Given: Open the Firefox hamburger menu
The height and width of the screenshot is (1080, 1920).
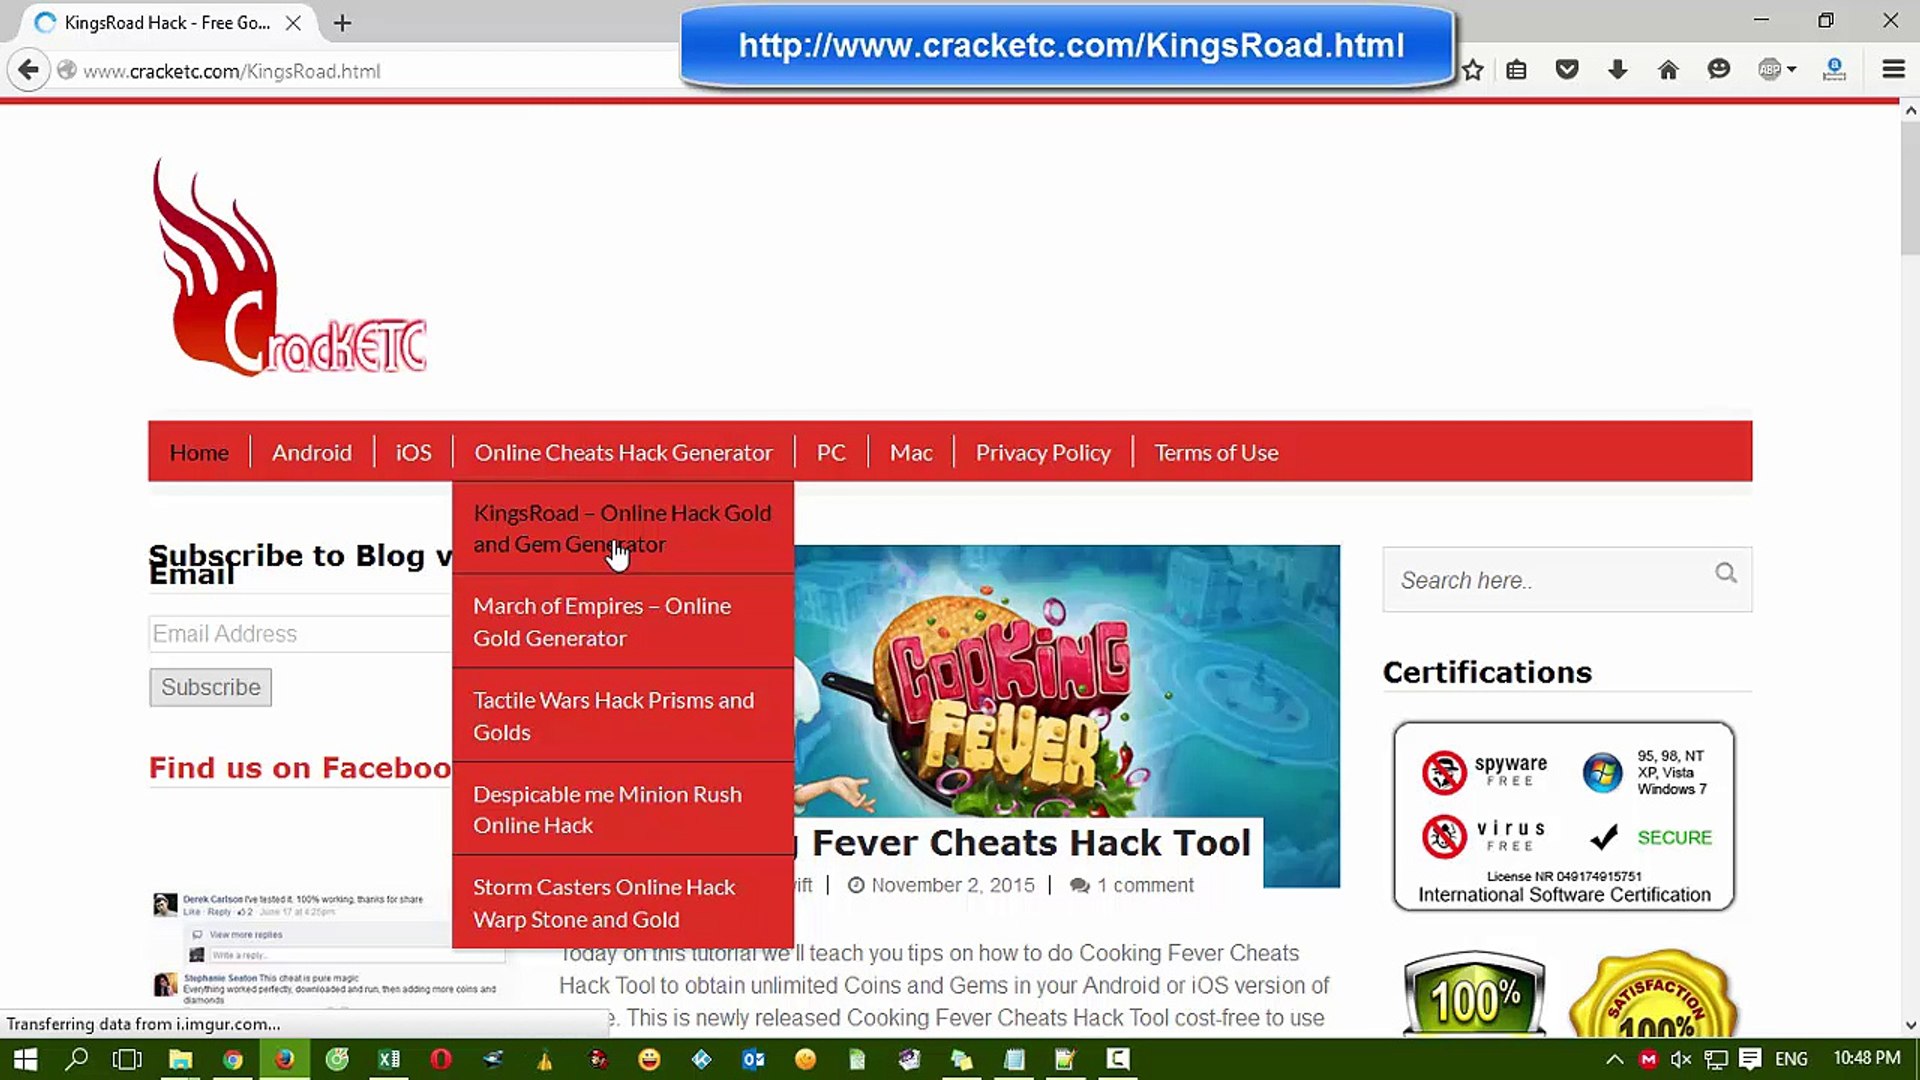Looking at the screenshot, I should coord(1893,70).
